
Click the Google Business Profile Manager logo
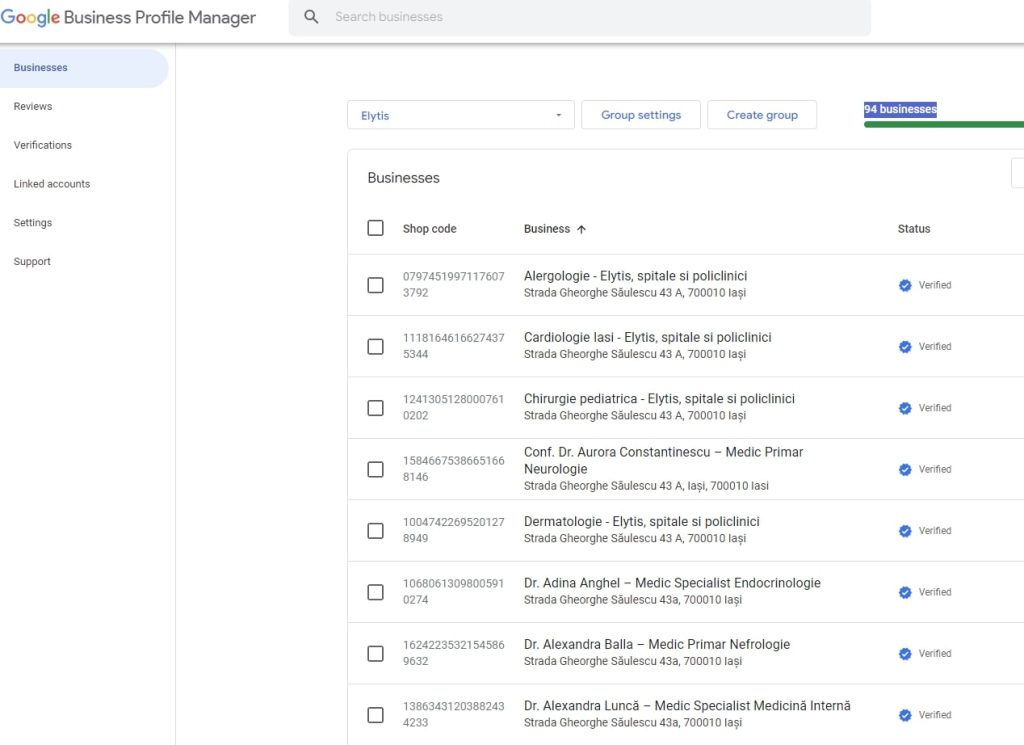tap(128, 18)
